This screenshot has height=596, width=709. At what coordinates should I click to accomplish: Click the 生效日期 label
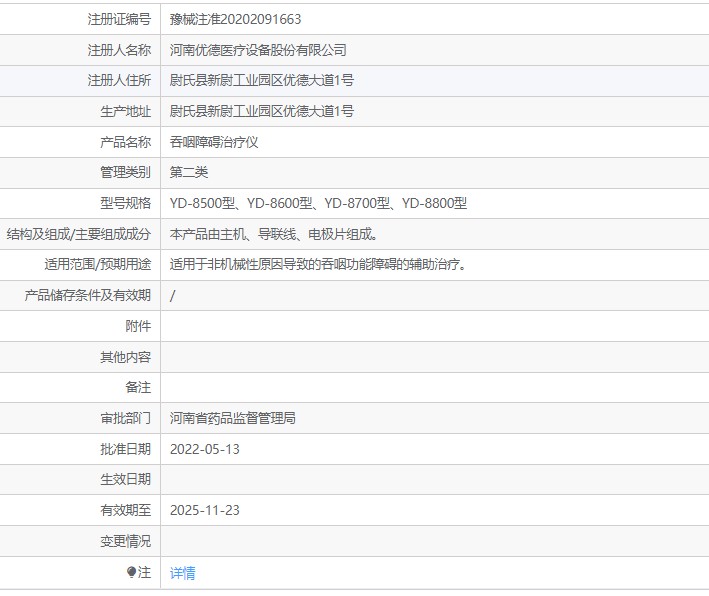126,479
